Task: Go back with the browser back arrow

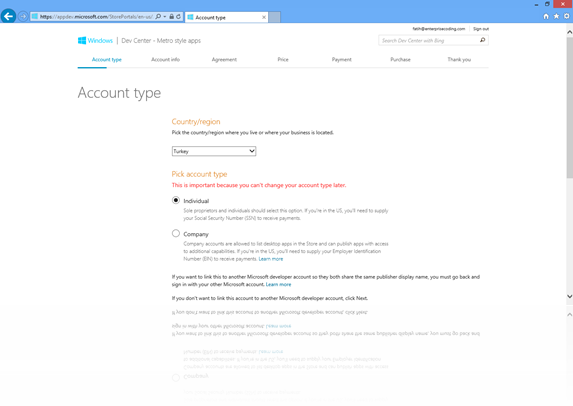Action: (8, 16)
